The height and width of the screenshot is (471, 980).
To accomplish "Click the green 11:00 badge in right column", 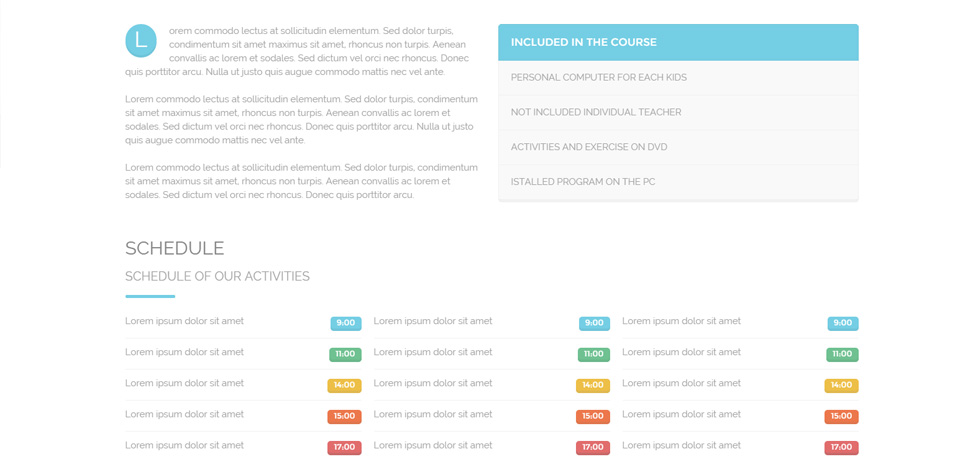I will pos(842,354).
